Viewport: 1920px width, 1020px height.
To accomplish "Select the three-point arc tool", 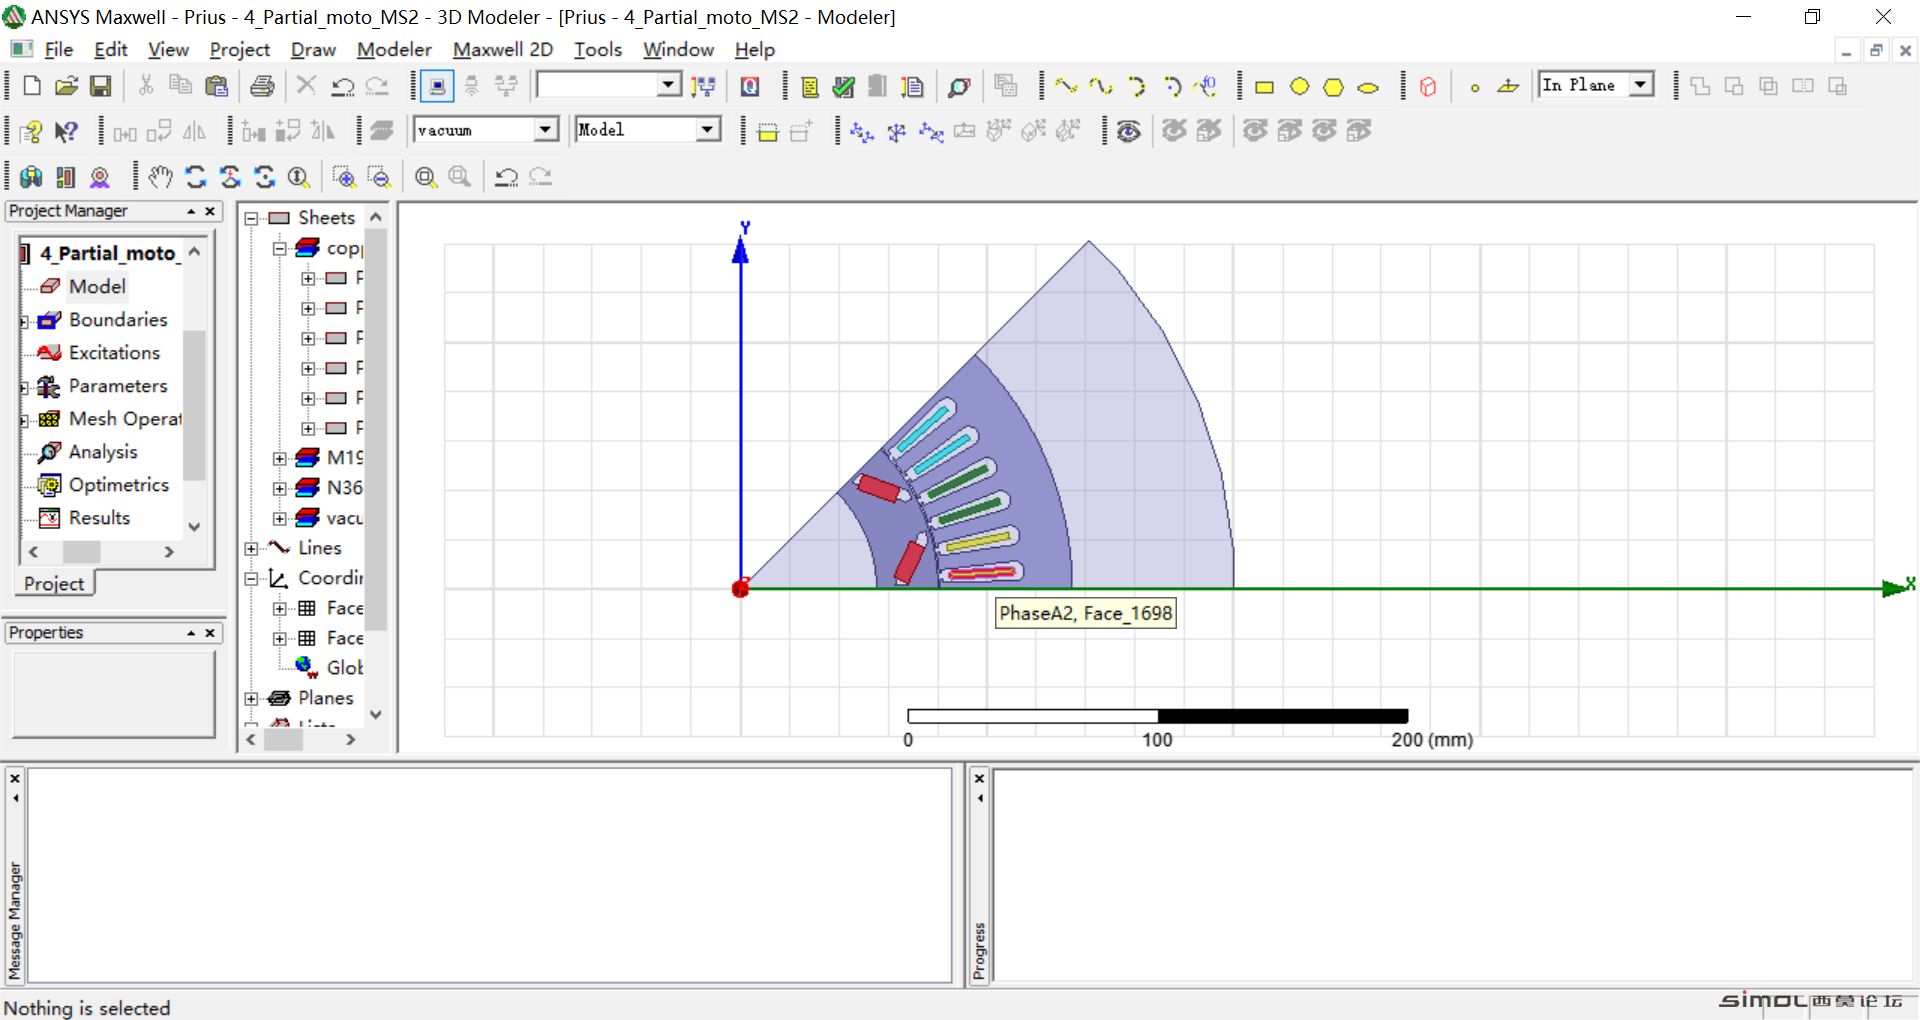I will [1136, 87].
